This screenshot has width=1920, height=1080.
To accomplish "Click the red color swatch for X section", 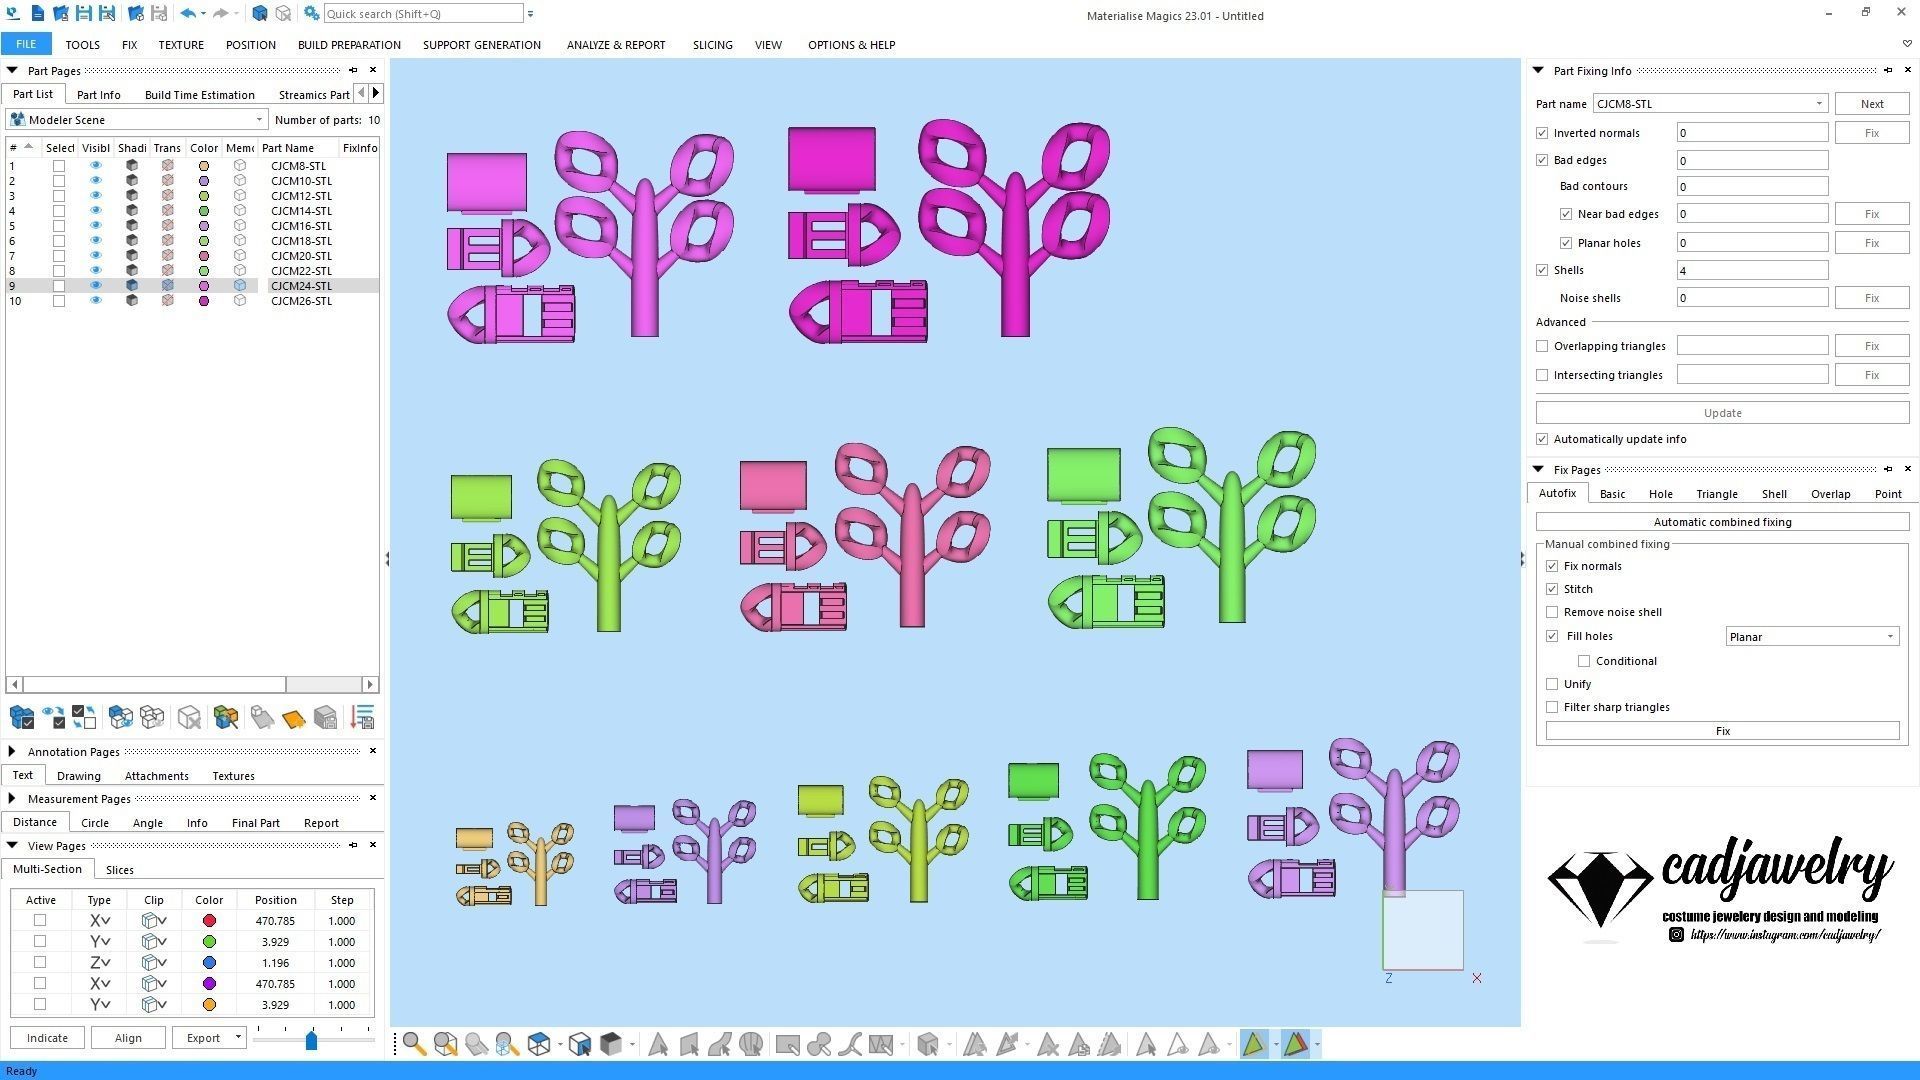I will (x=209, y=921).
